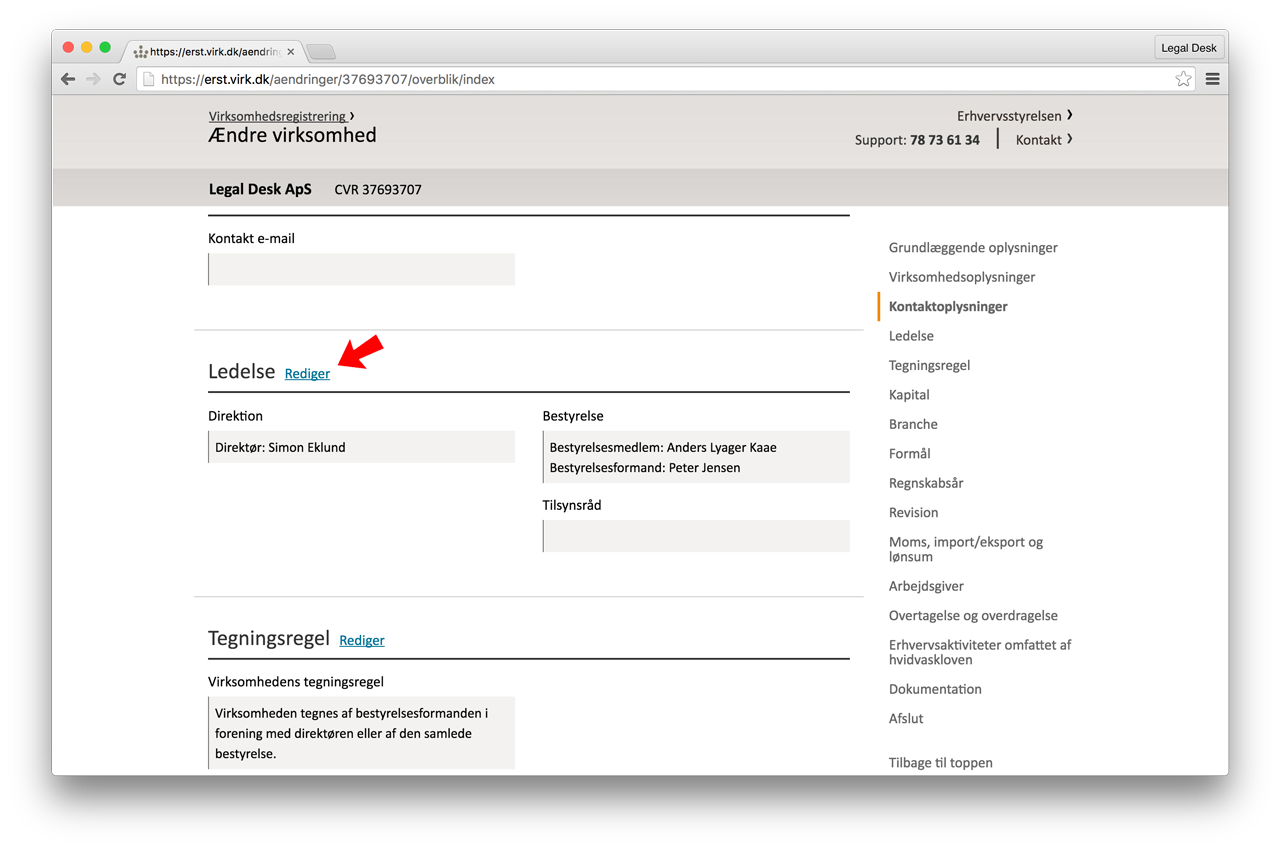Go to Kapital in the sidebar

909,395
